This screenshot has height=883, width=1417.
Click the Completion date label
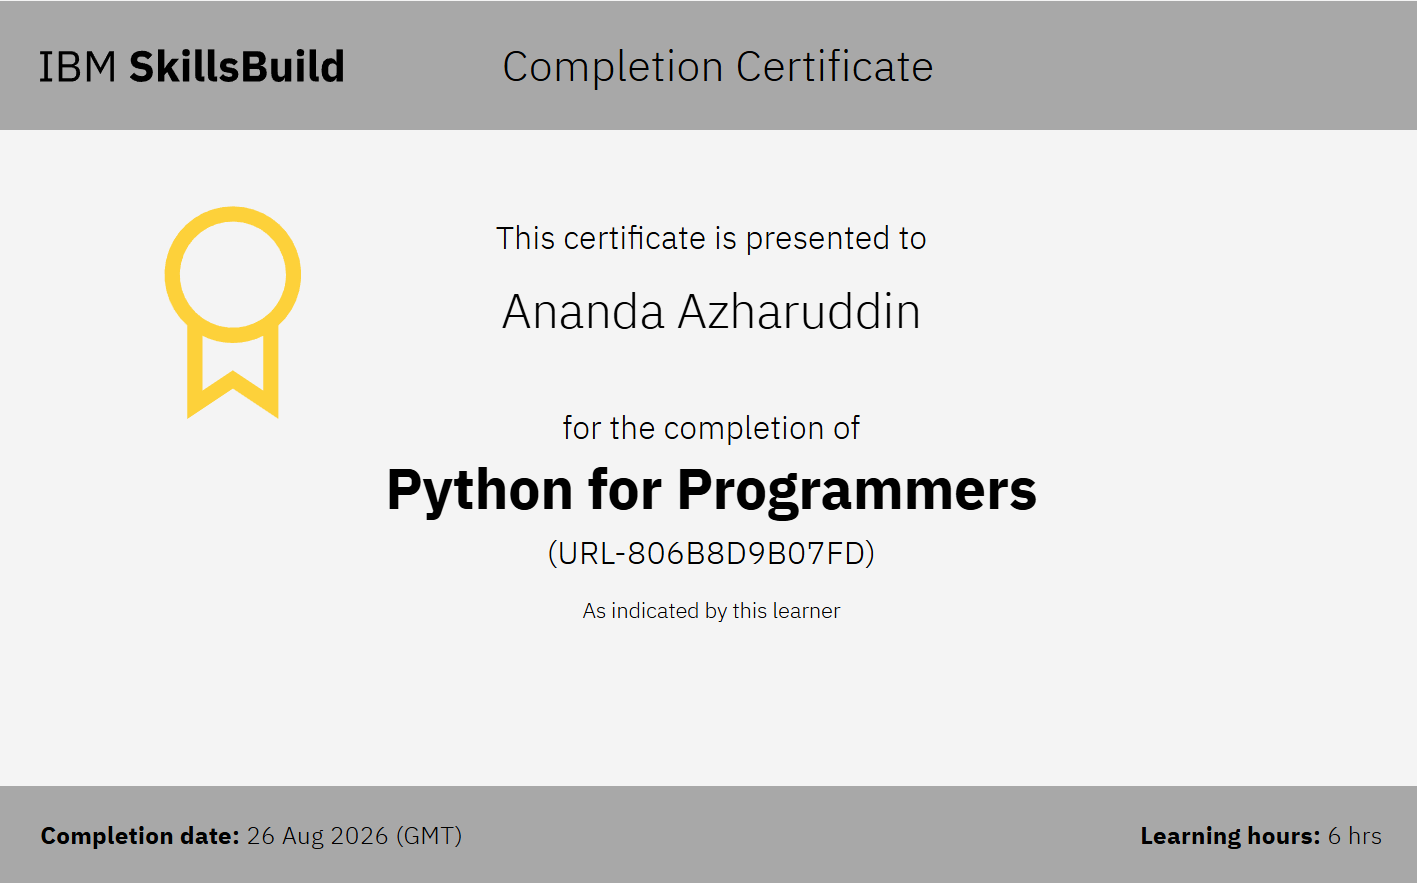point(140,836)
